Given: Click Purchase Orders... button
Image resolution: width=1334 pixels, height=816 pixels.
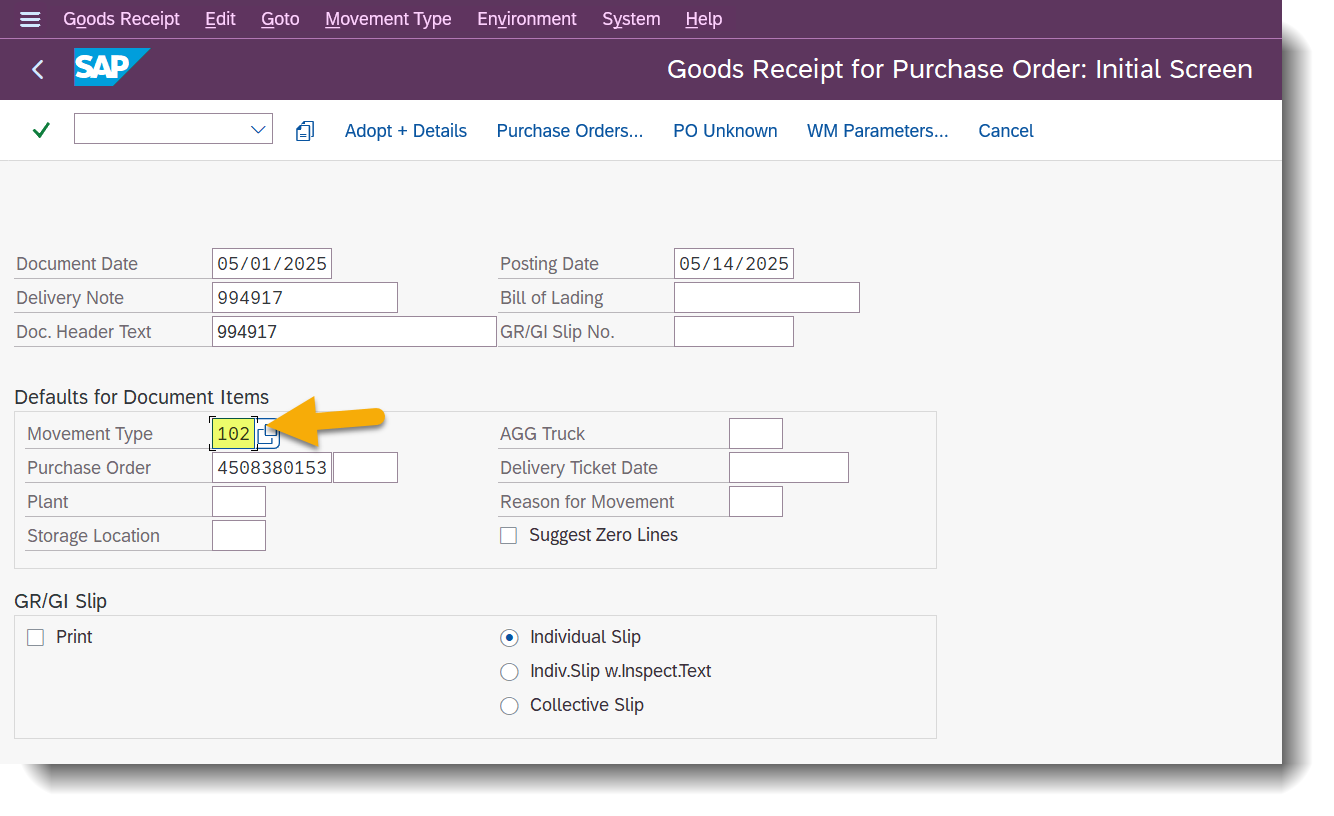Looking at the screenshot, I should pos(570,131).
